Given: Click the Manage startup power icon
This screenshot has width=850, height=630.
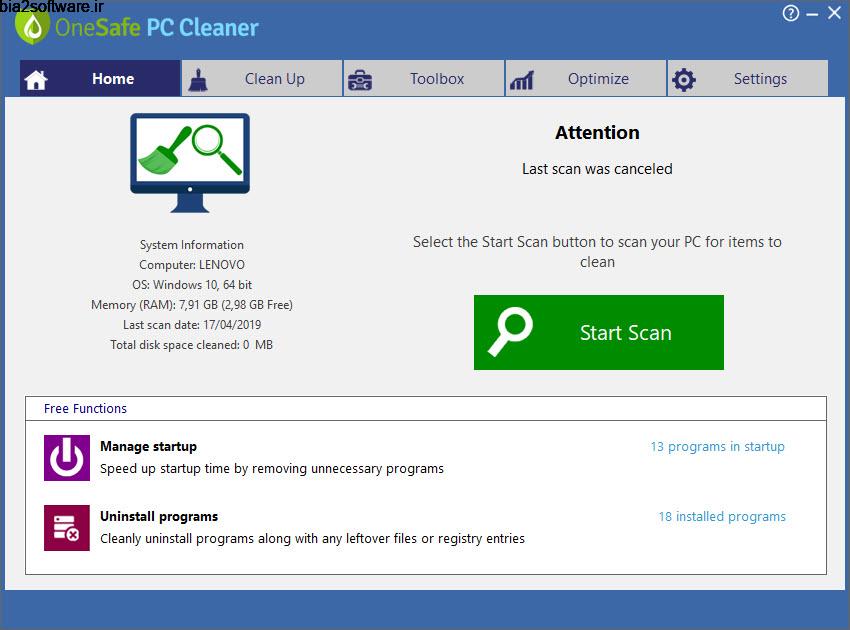Looking at the screenshot, I should click(x=66, y=457).
